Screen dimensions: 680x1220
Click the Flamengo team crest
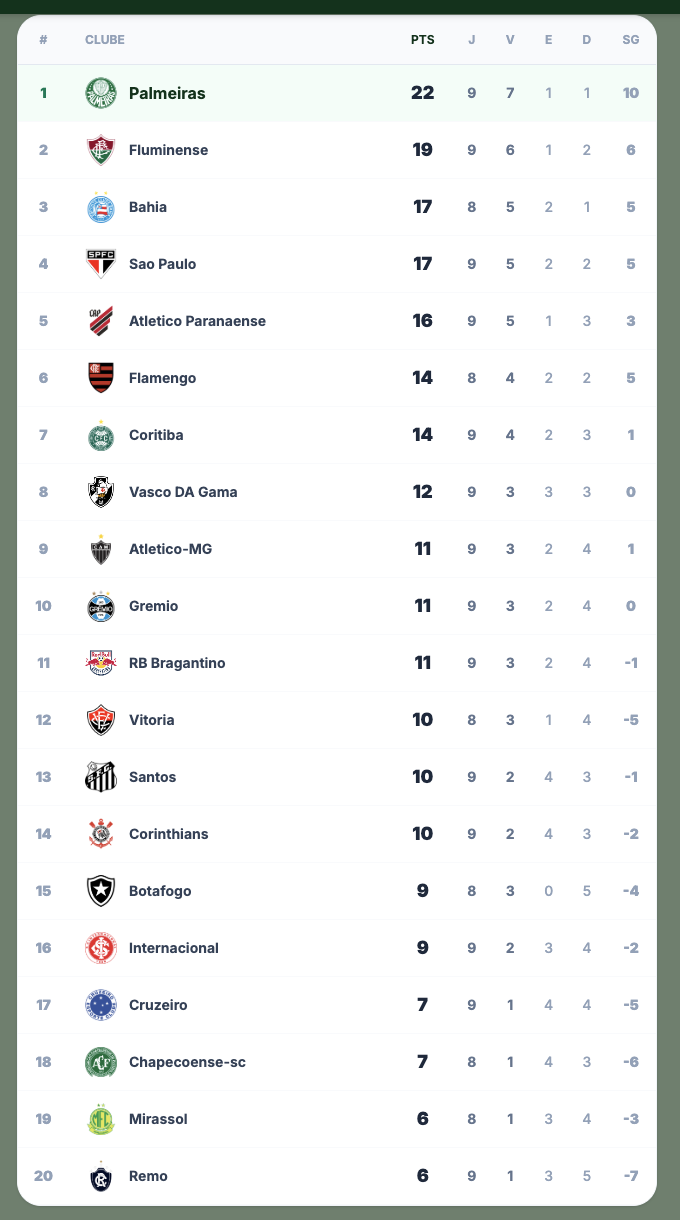click(x=101, y=378)
